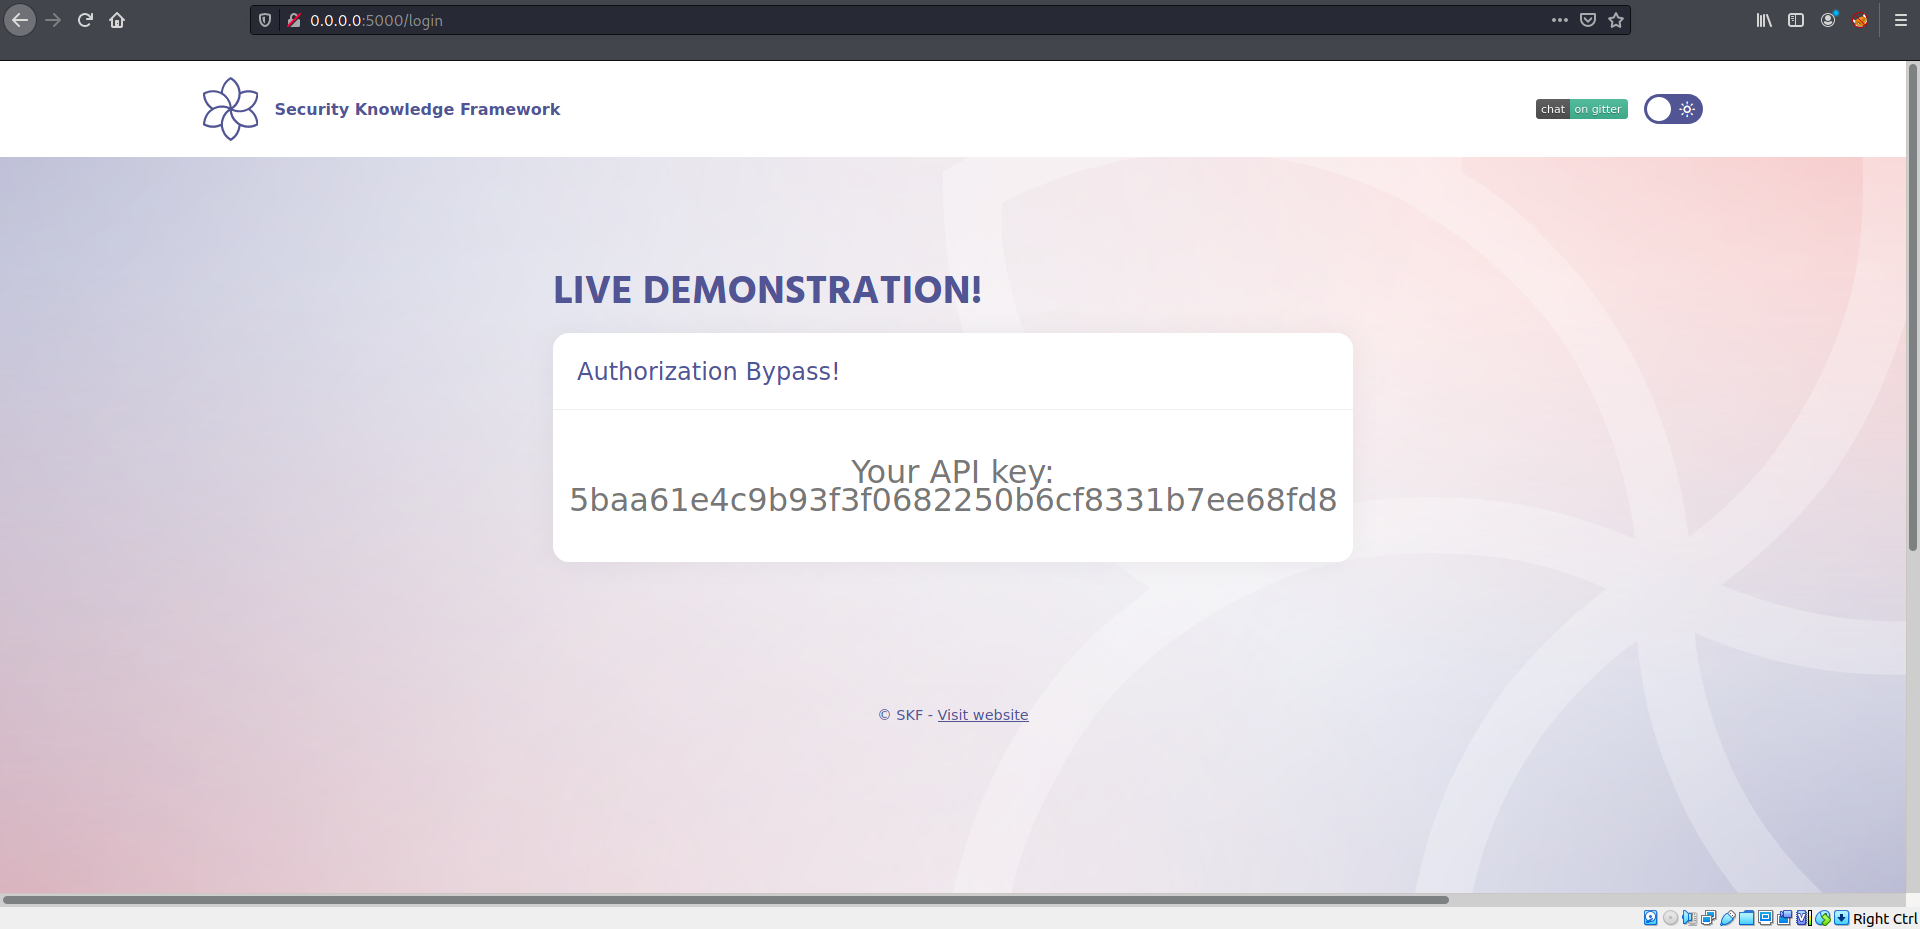
Task: Click the browser back arrow button
Action: pos(20,20)
